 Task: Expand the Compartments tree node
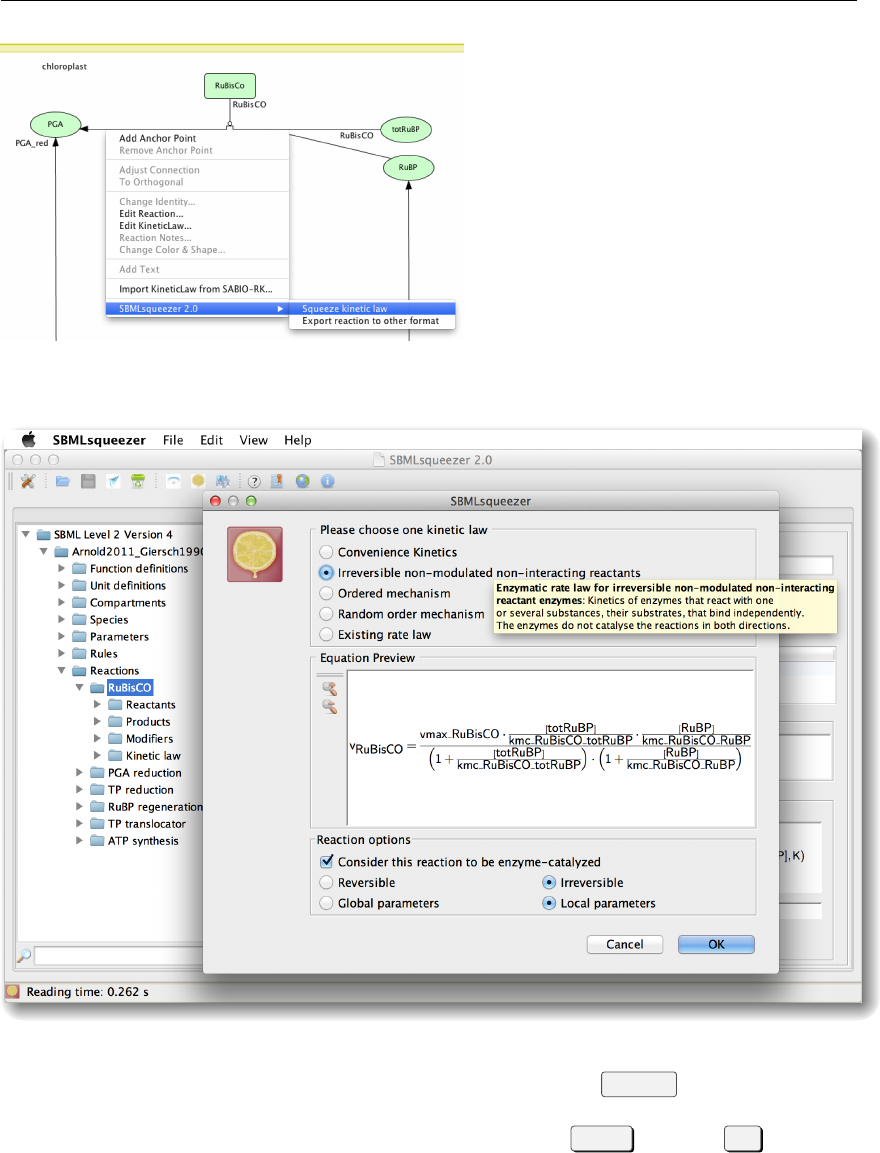click(62, 602)
